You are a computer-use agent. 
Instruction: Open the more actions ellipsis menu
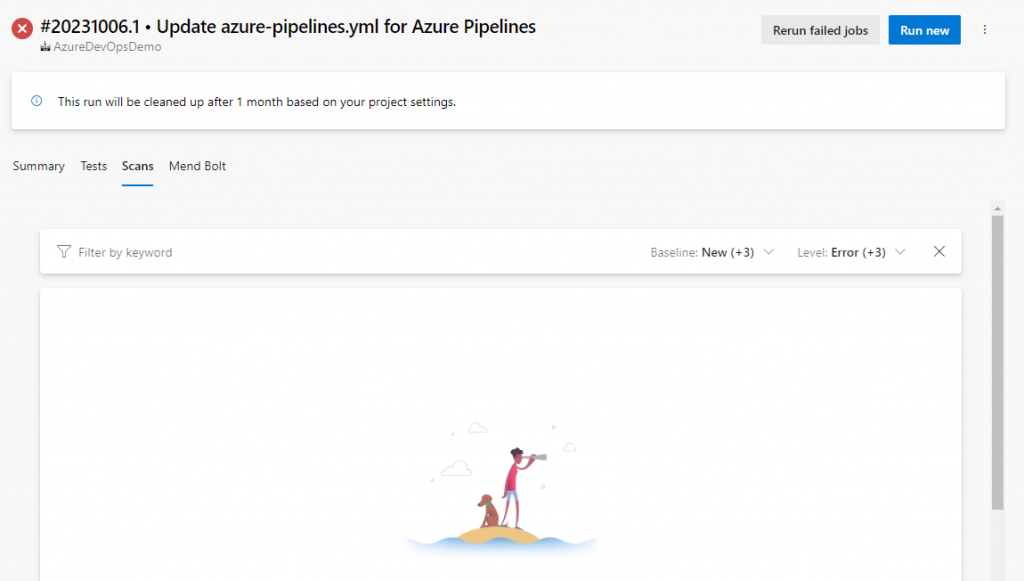click(x=985, y=30)
